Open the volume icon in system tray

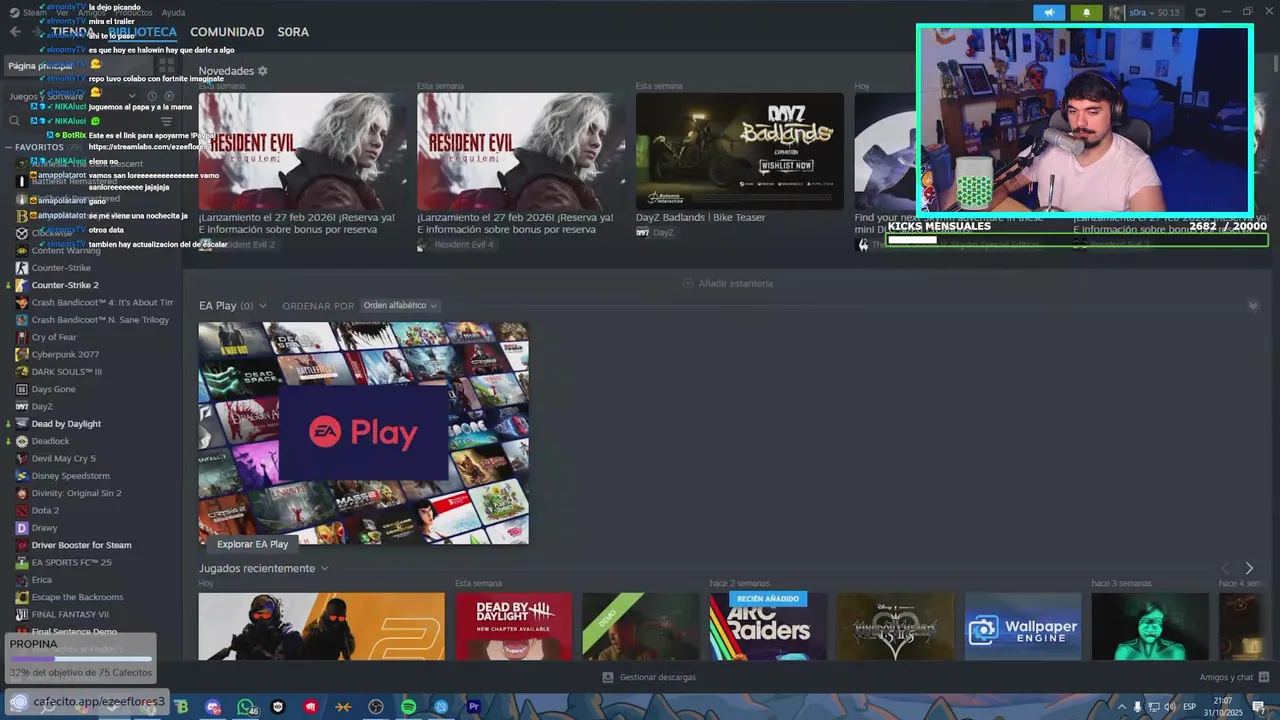1168,707
